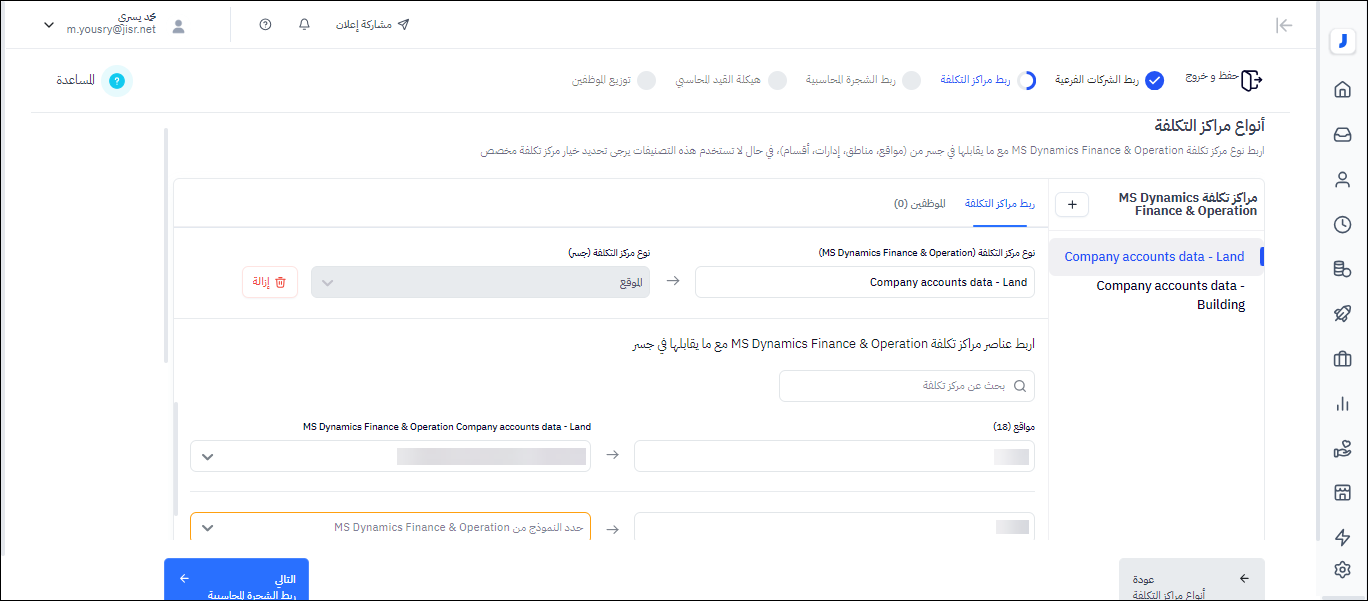Click the notifications bell icon
Image resolution: width=1368 pixels, height=601 pixels.
(305, 25)
